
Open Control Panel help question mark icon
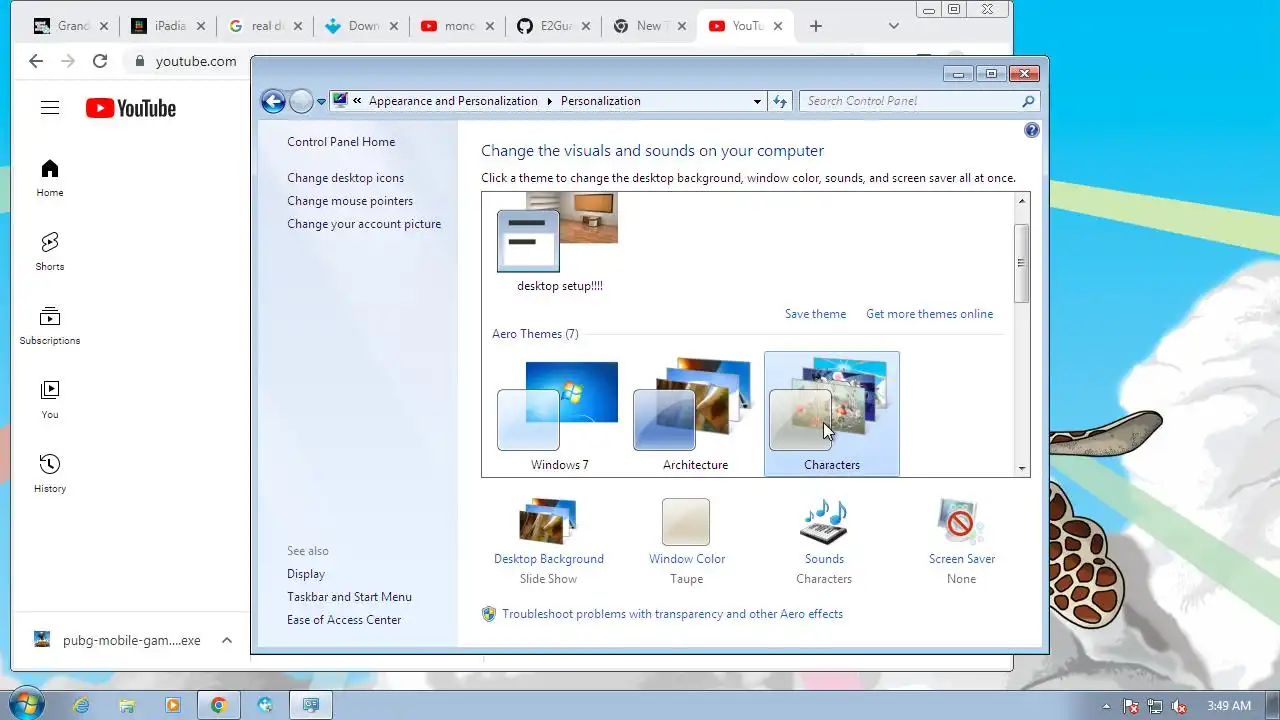click(1032, 130)
